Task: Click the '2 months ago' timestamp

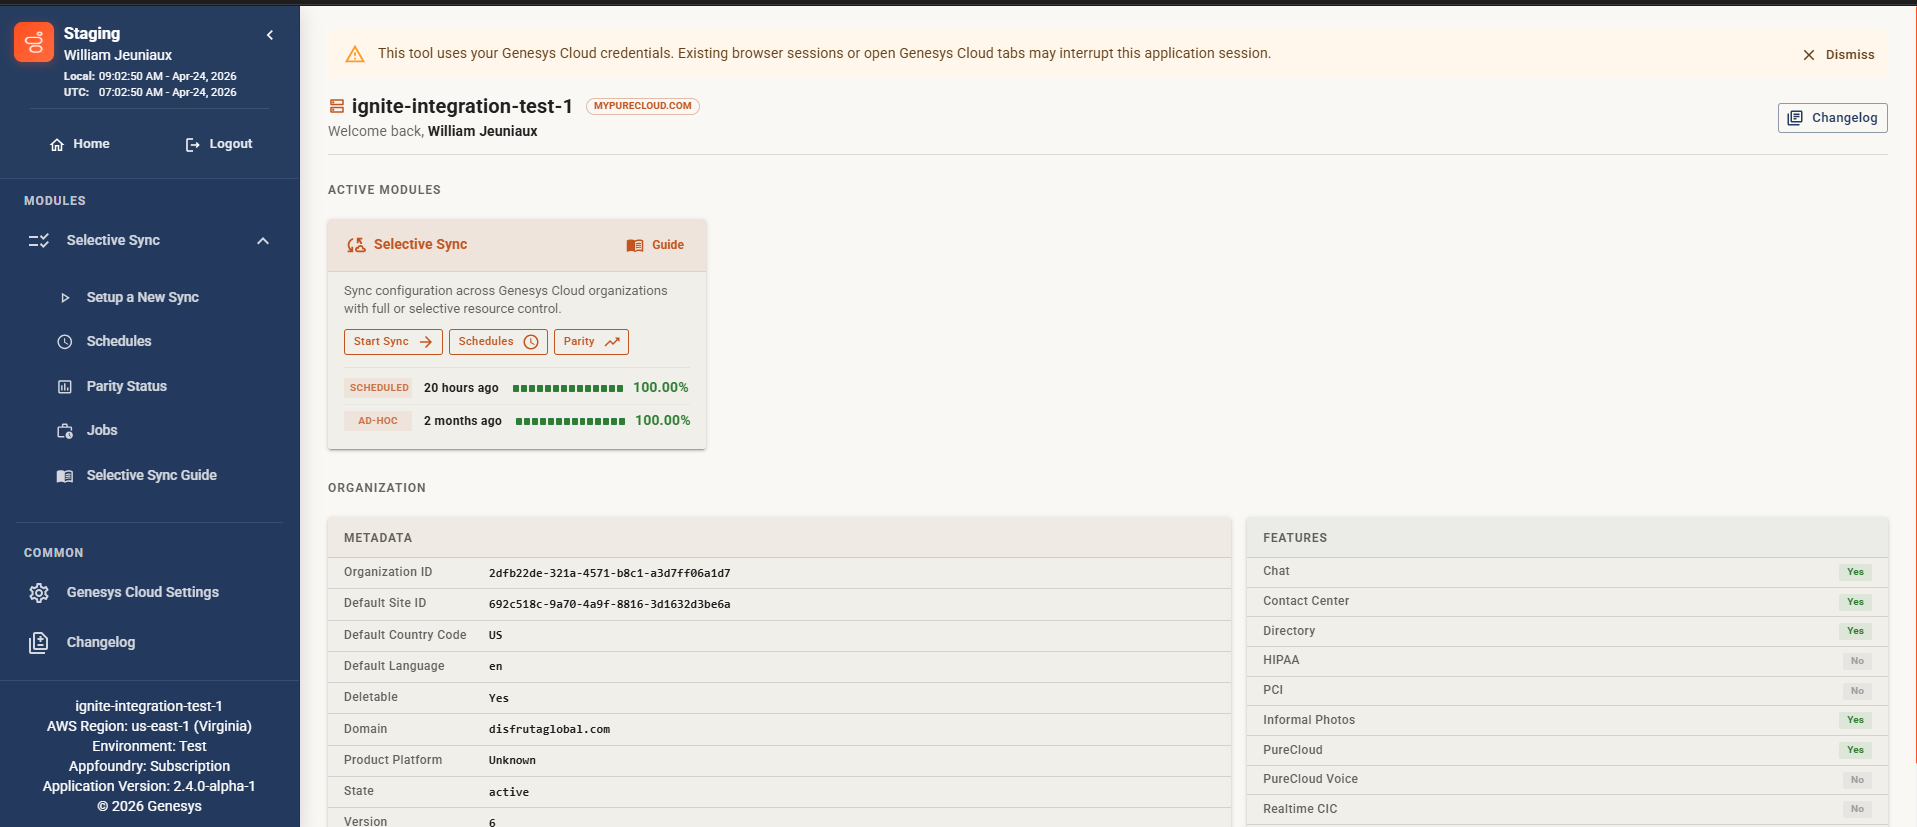Action: coord(463,421)
